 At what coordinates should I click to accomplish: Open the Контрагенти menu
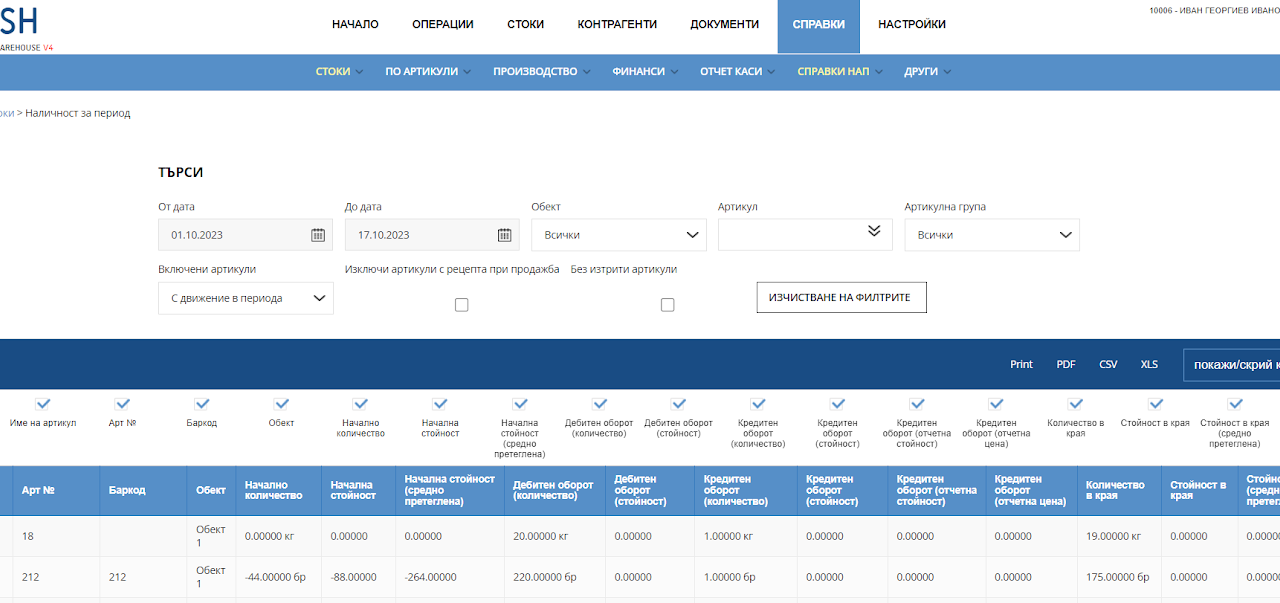click(x=617, y=24)
